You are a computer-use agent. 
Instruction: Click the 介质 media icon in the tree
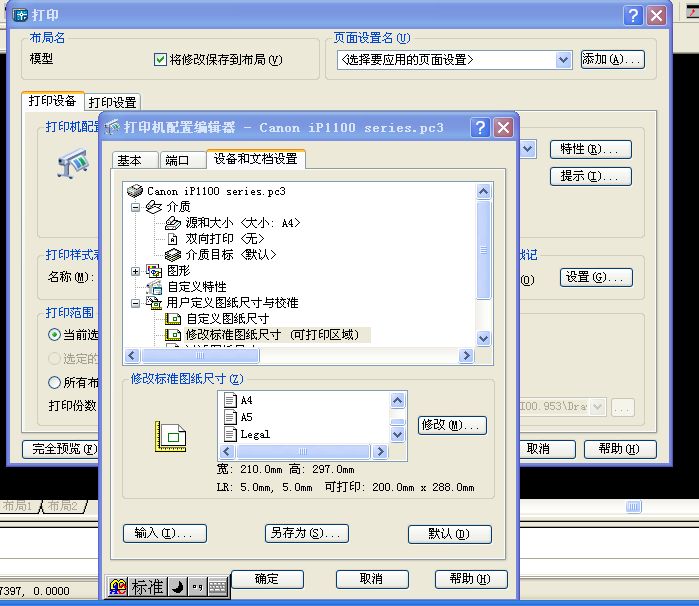pyautogui.click(x=154, y=207)
